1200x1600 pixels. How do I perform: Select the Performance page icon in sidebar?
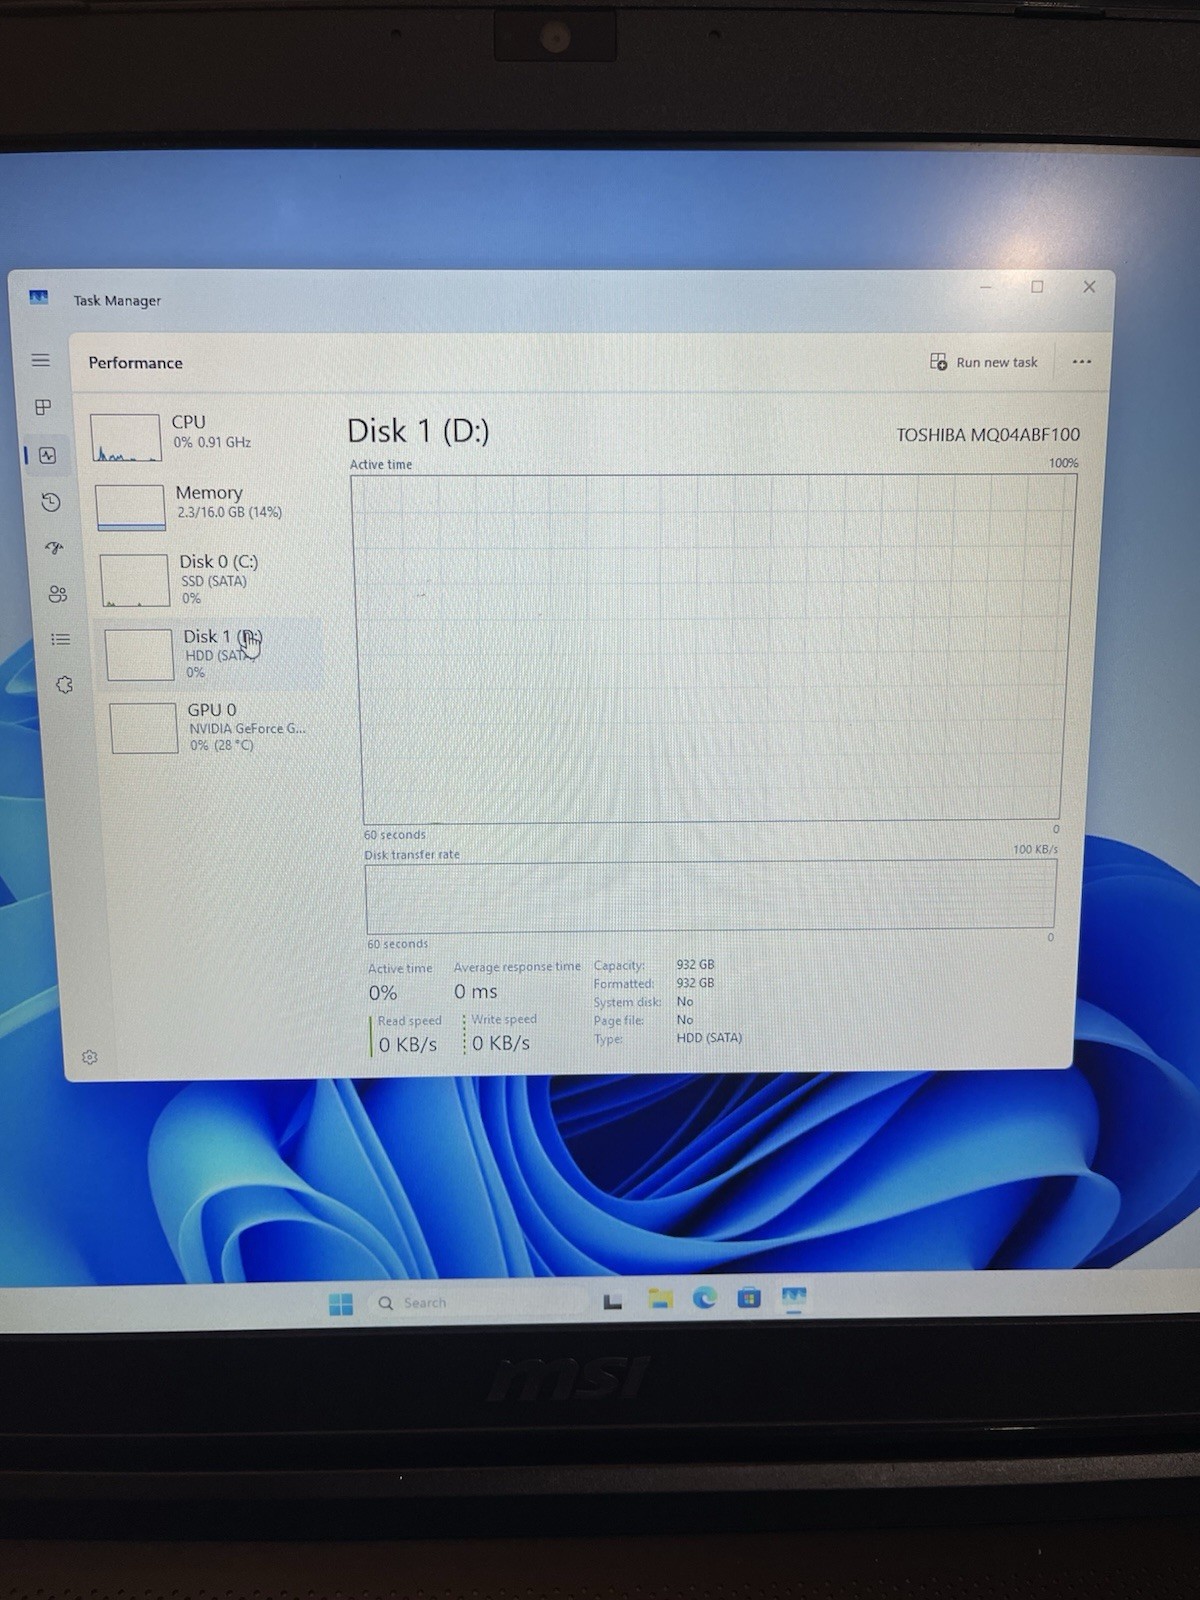coord(48,455)
